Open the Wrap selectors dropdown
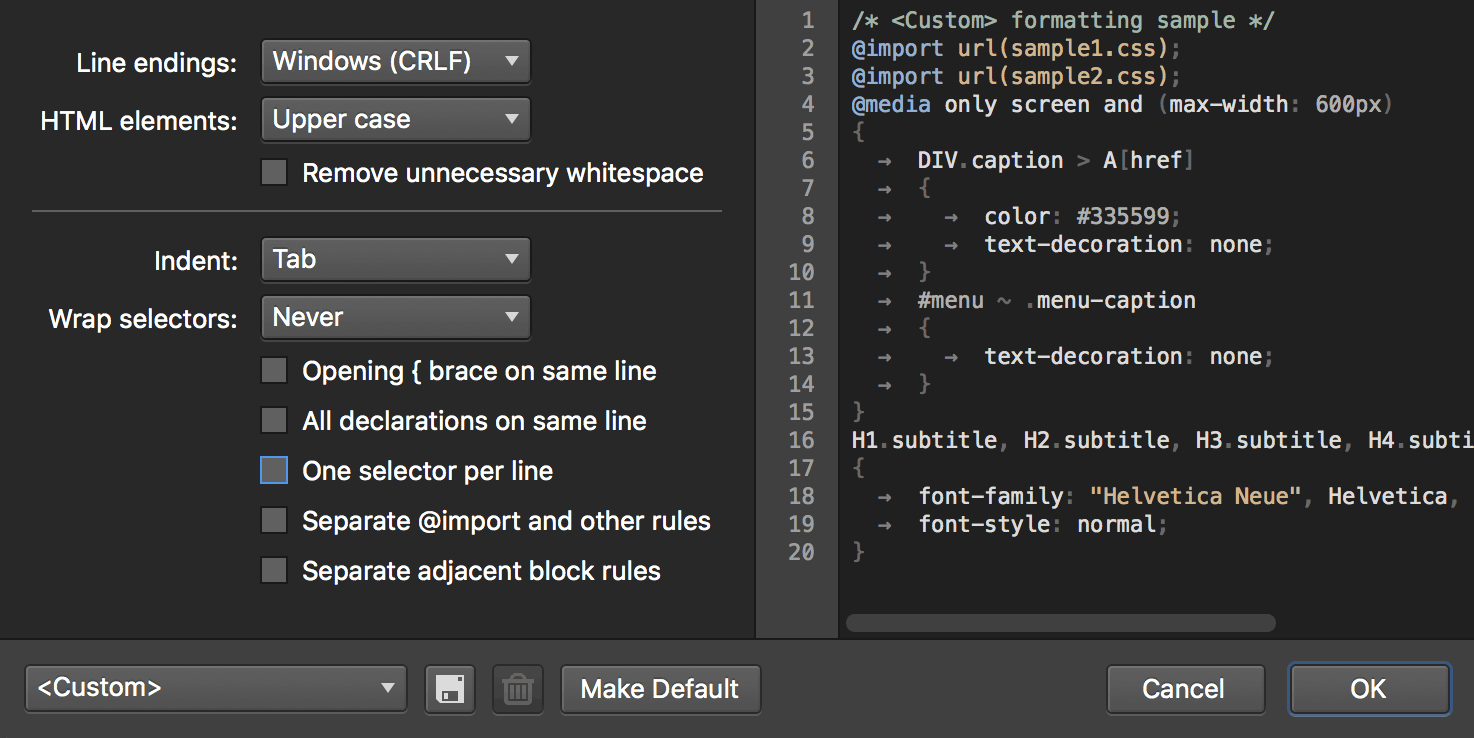Image resolution: width=1474 pixels, height=738 pixels. coord(396,318)
